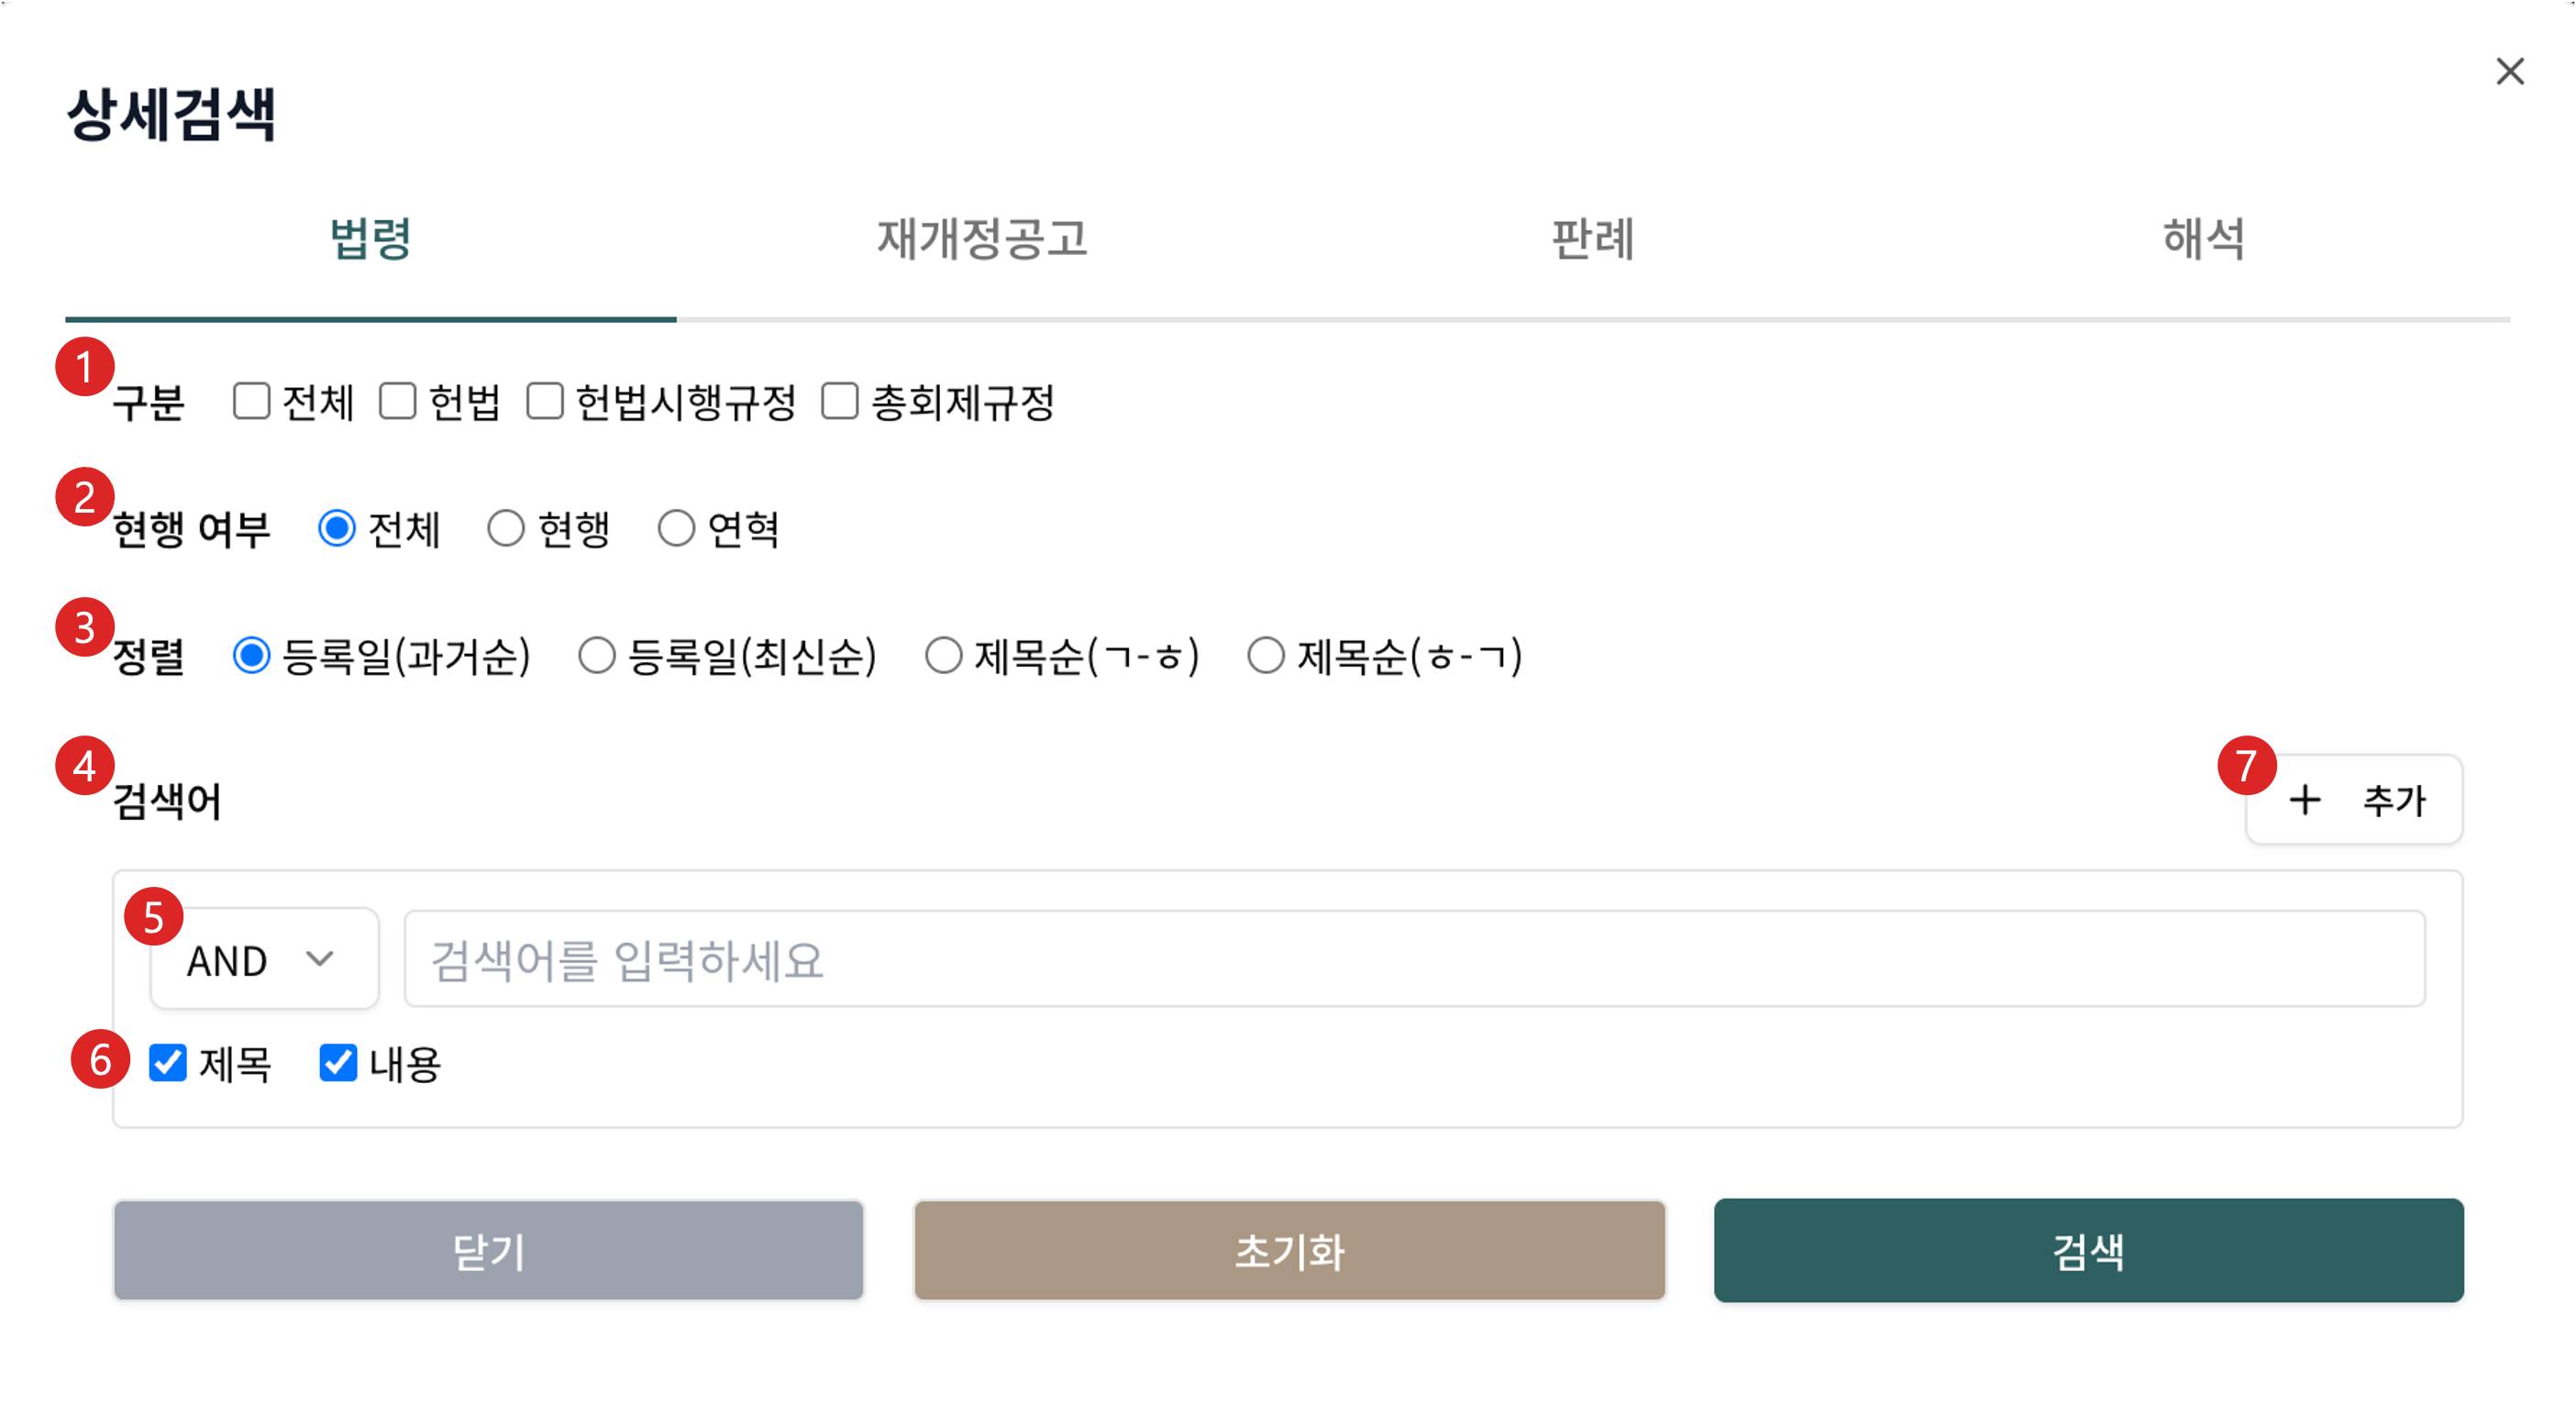Switch to the 재개정공고 tab
This screenshot has height=1416, width=2576.
982,240
